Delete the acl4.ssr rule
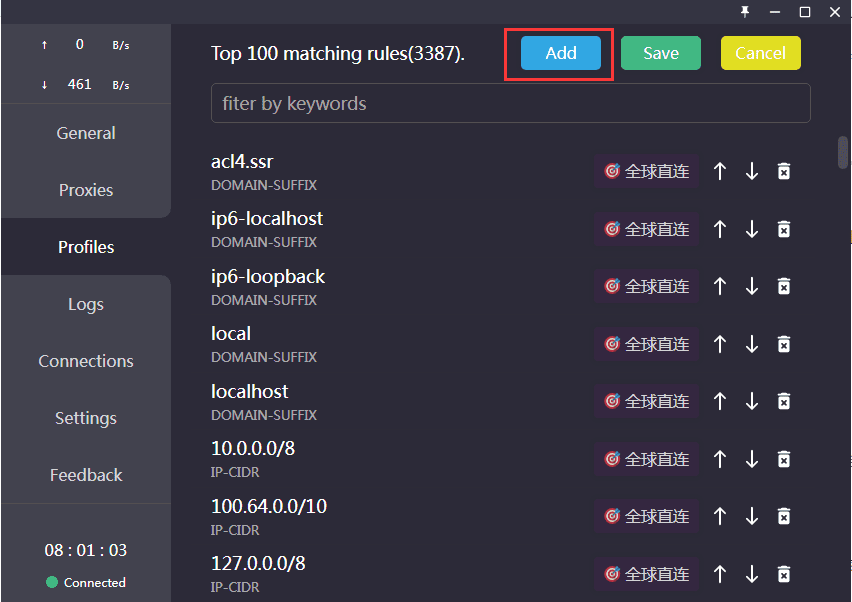852x602 pixels. click(x=784, y=172)
